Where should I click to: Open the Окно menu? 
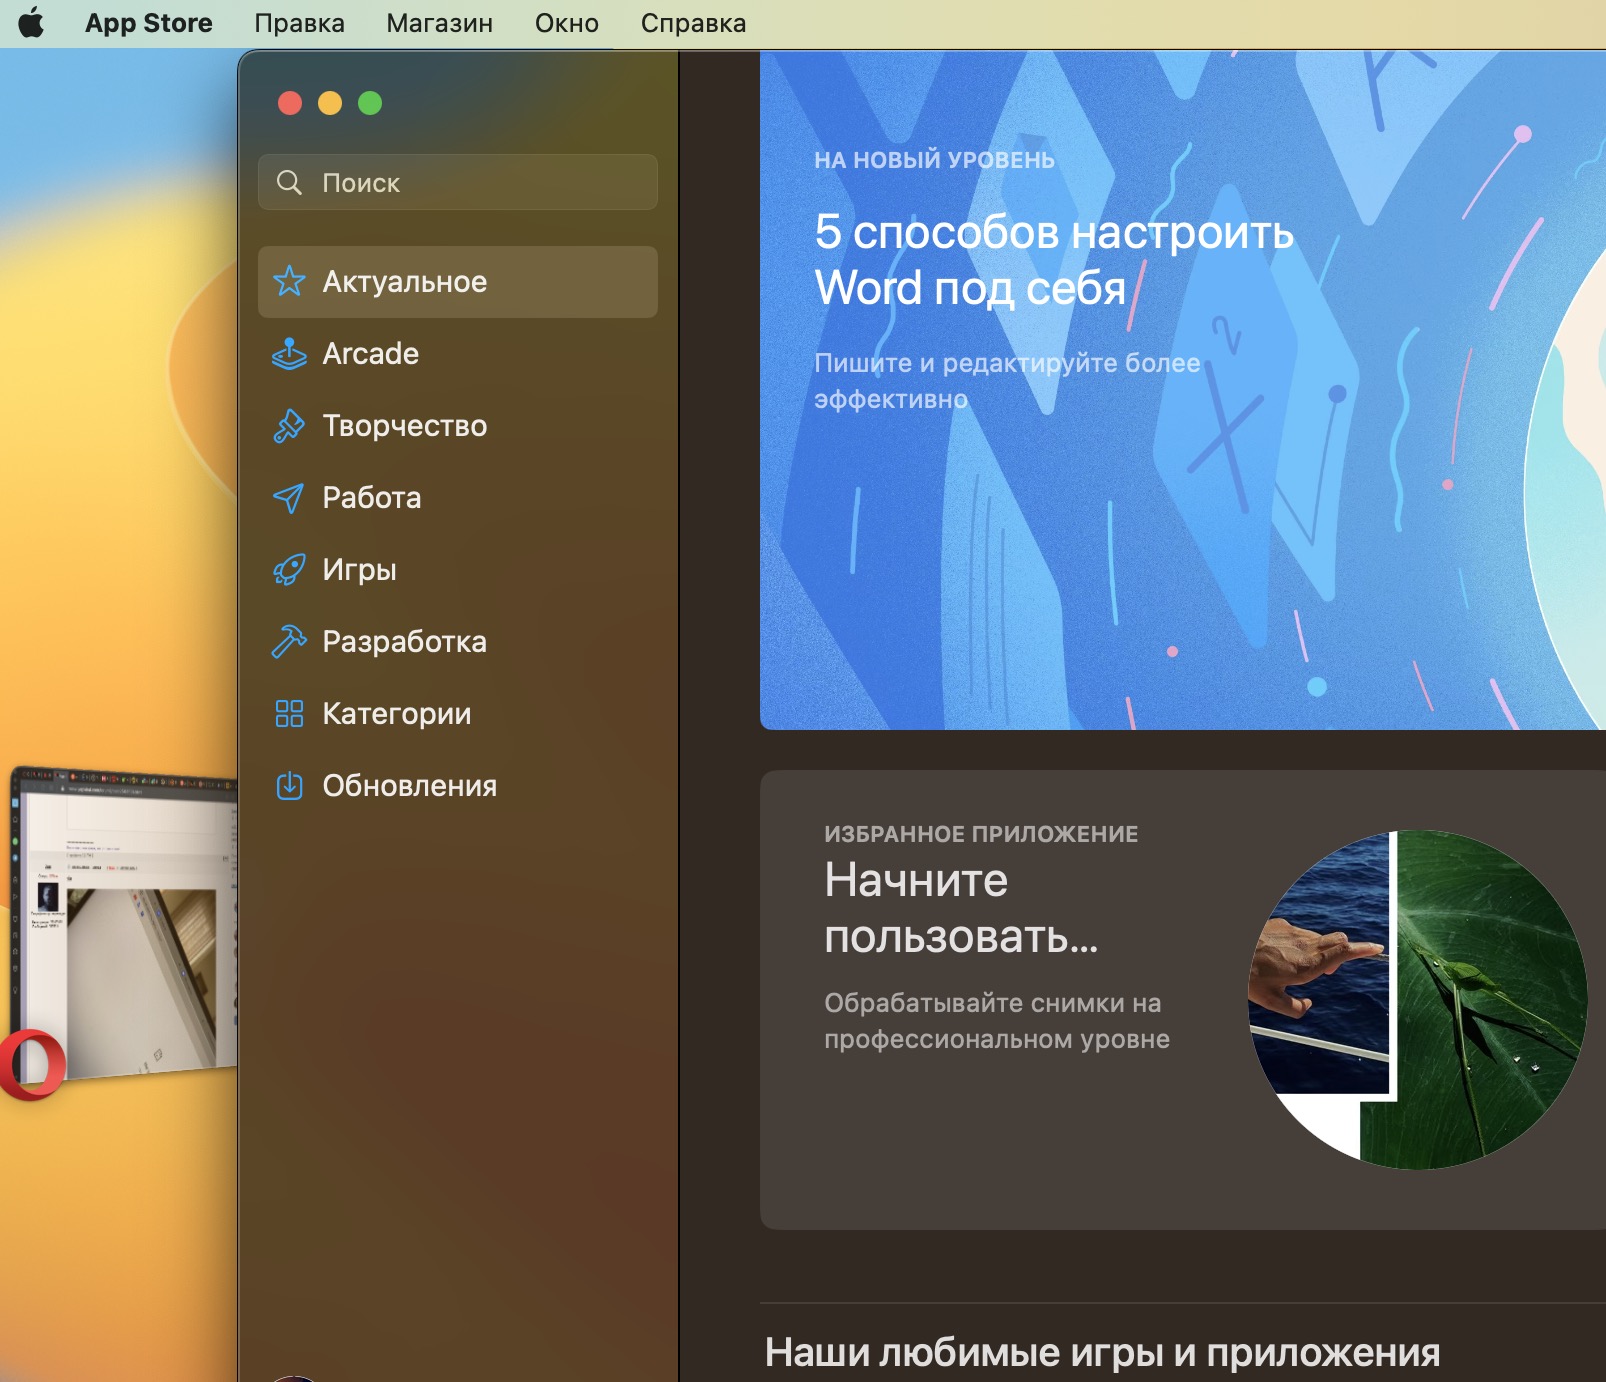(567, 23)
